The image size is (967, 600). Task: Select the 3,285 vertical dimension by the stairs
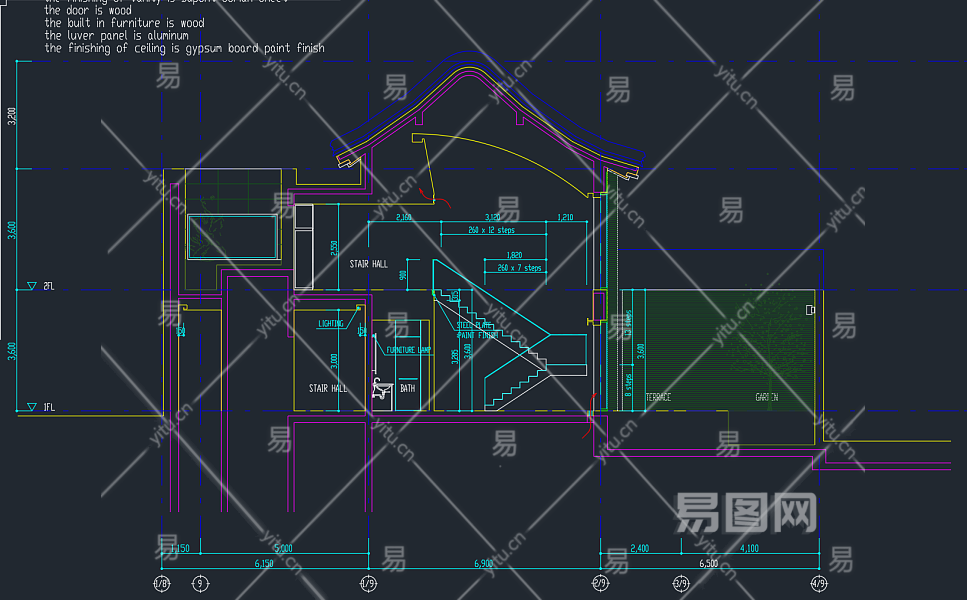coord(455,356)
